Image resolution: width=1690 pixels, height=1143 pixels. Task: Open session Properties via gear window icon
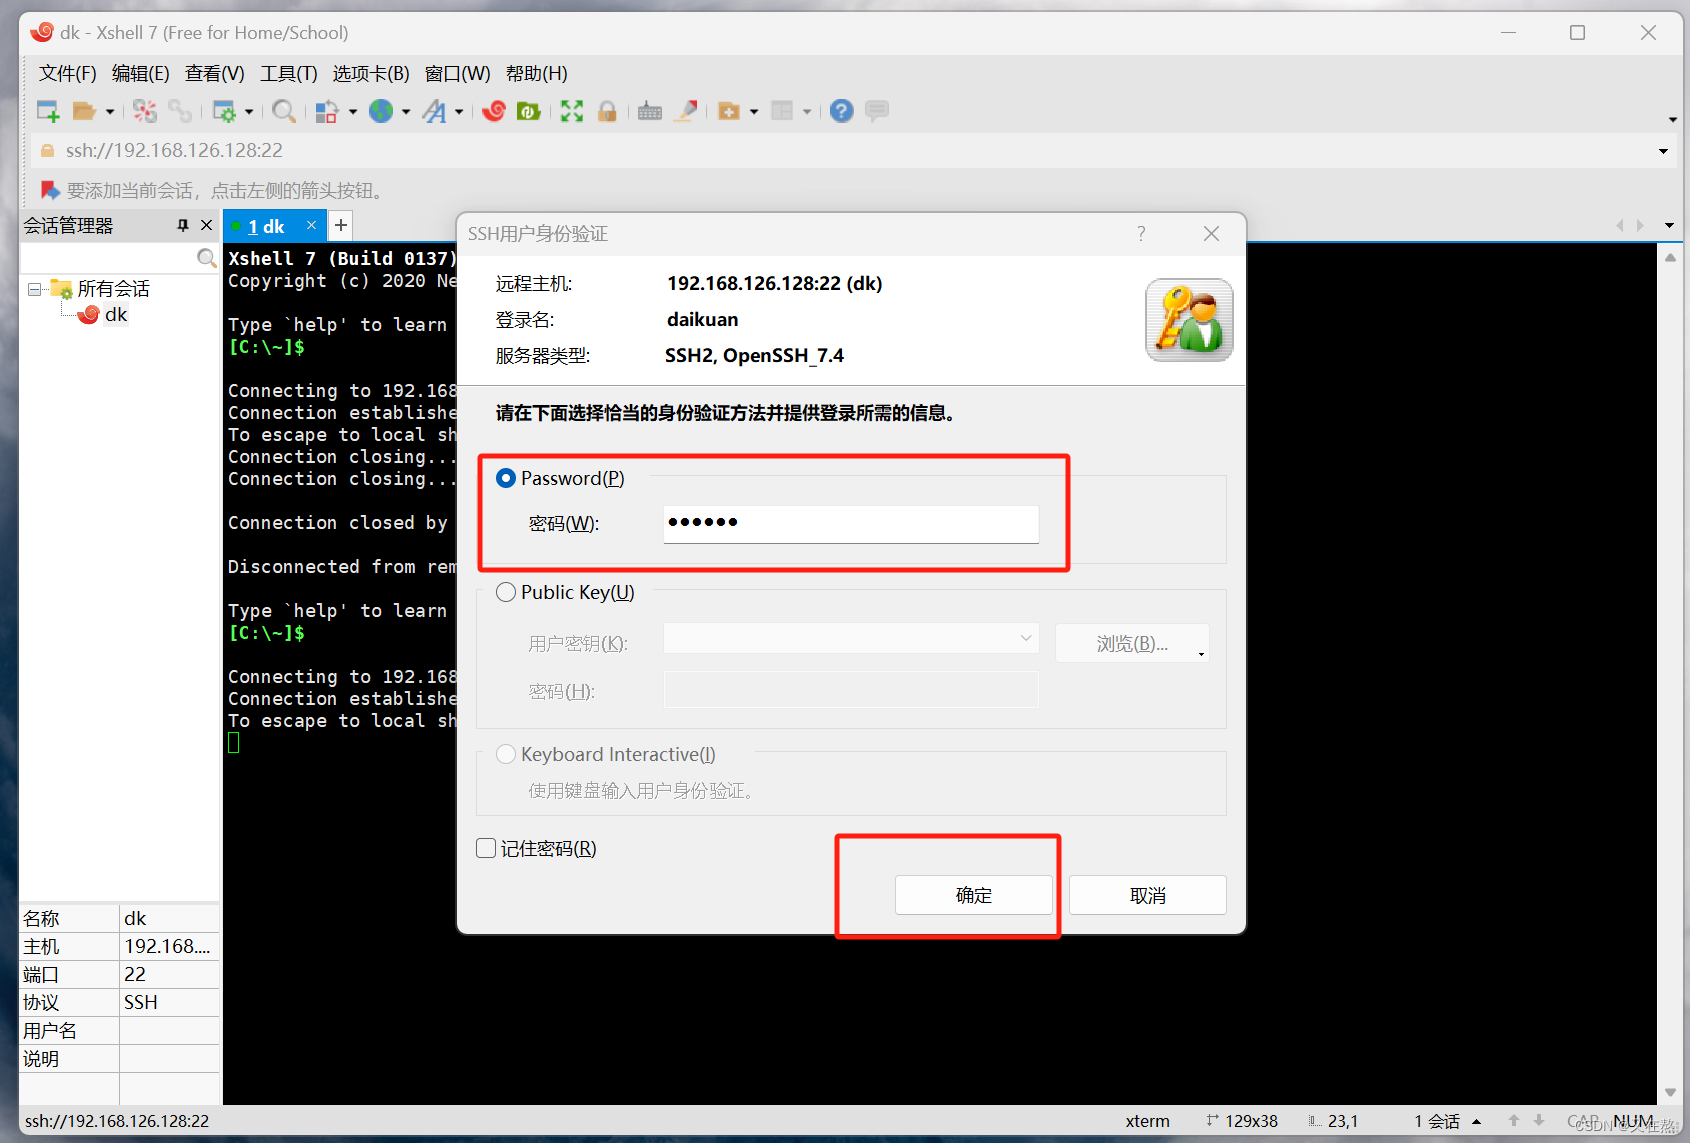coord(224,111)
